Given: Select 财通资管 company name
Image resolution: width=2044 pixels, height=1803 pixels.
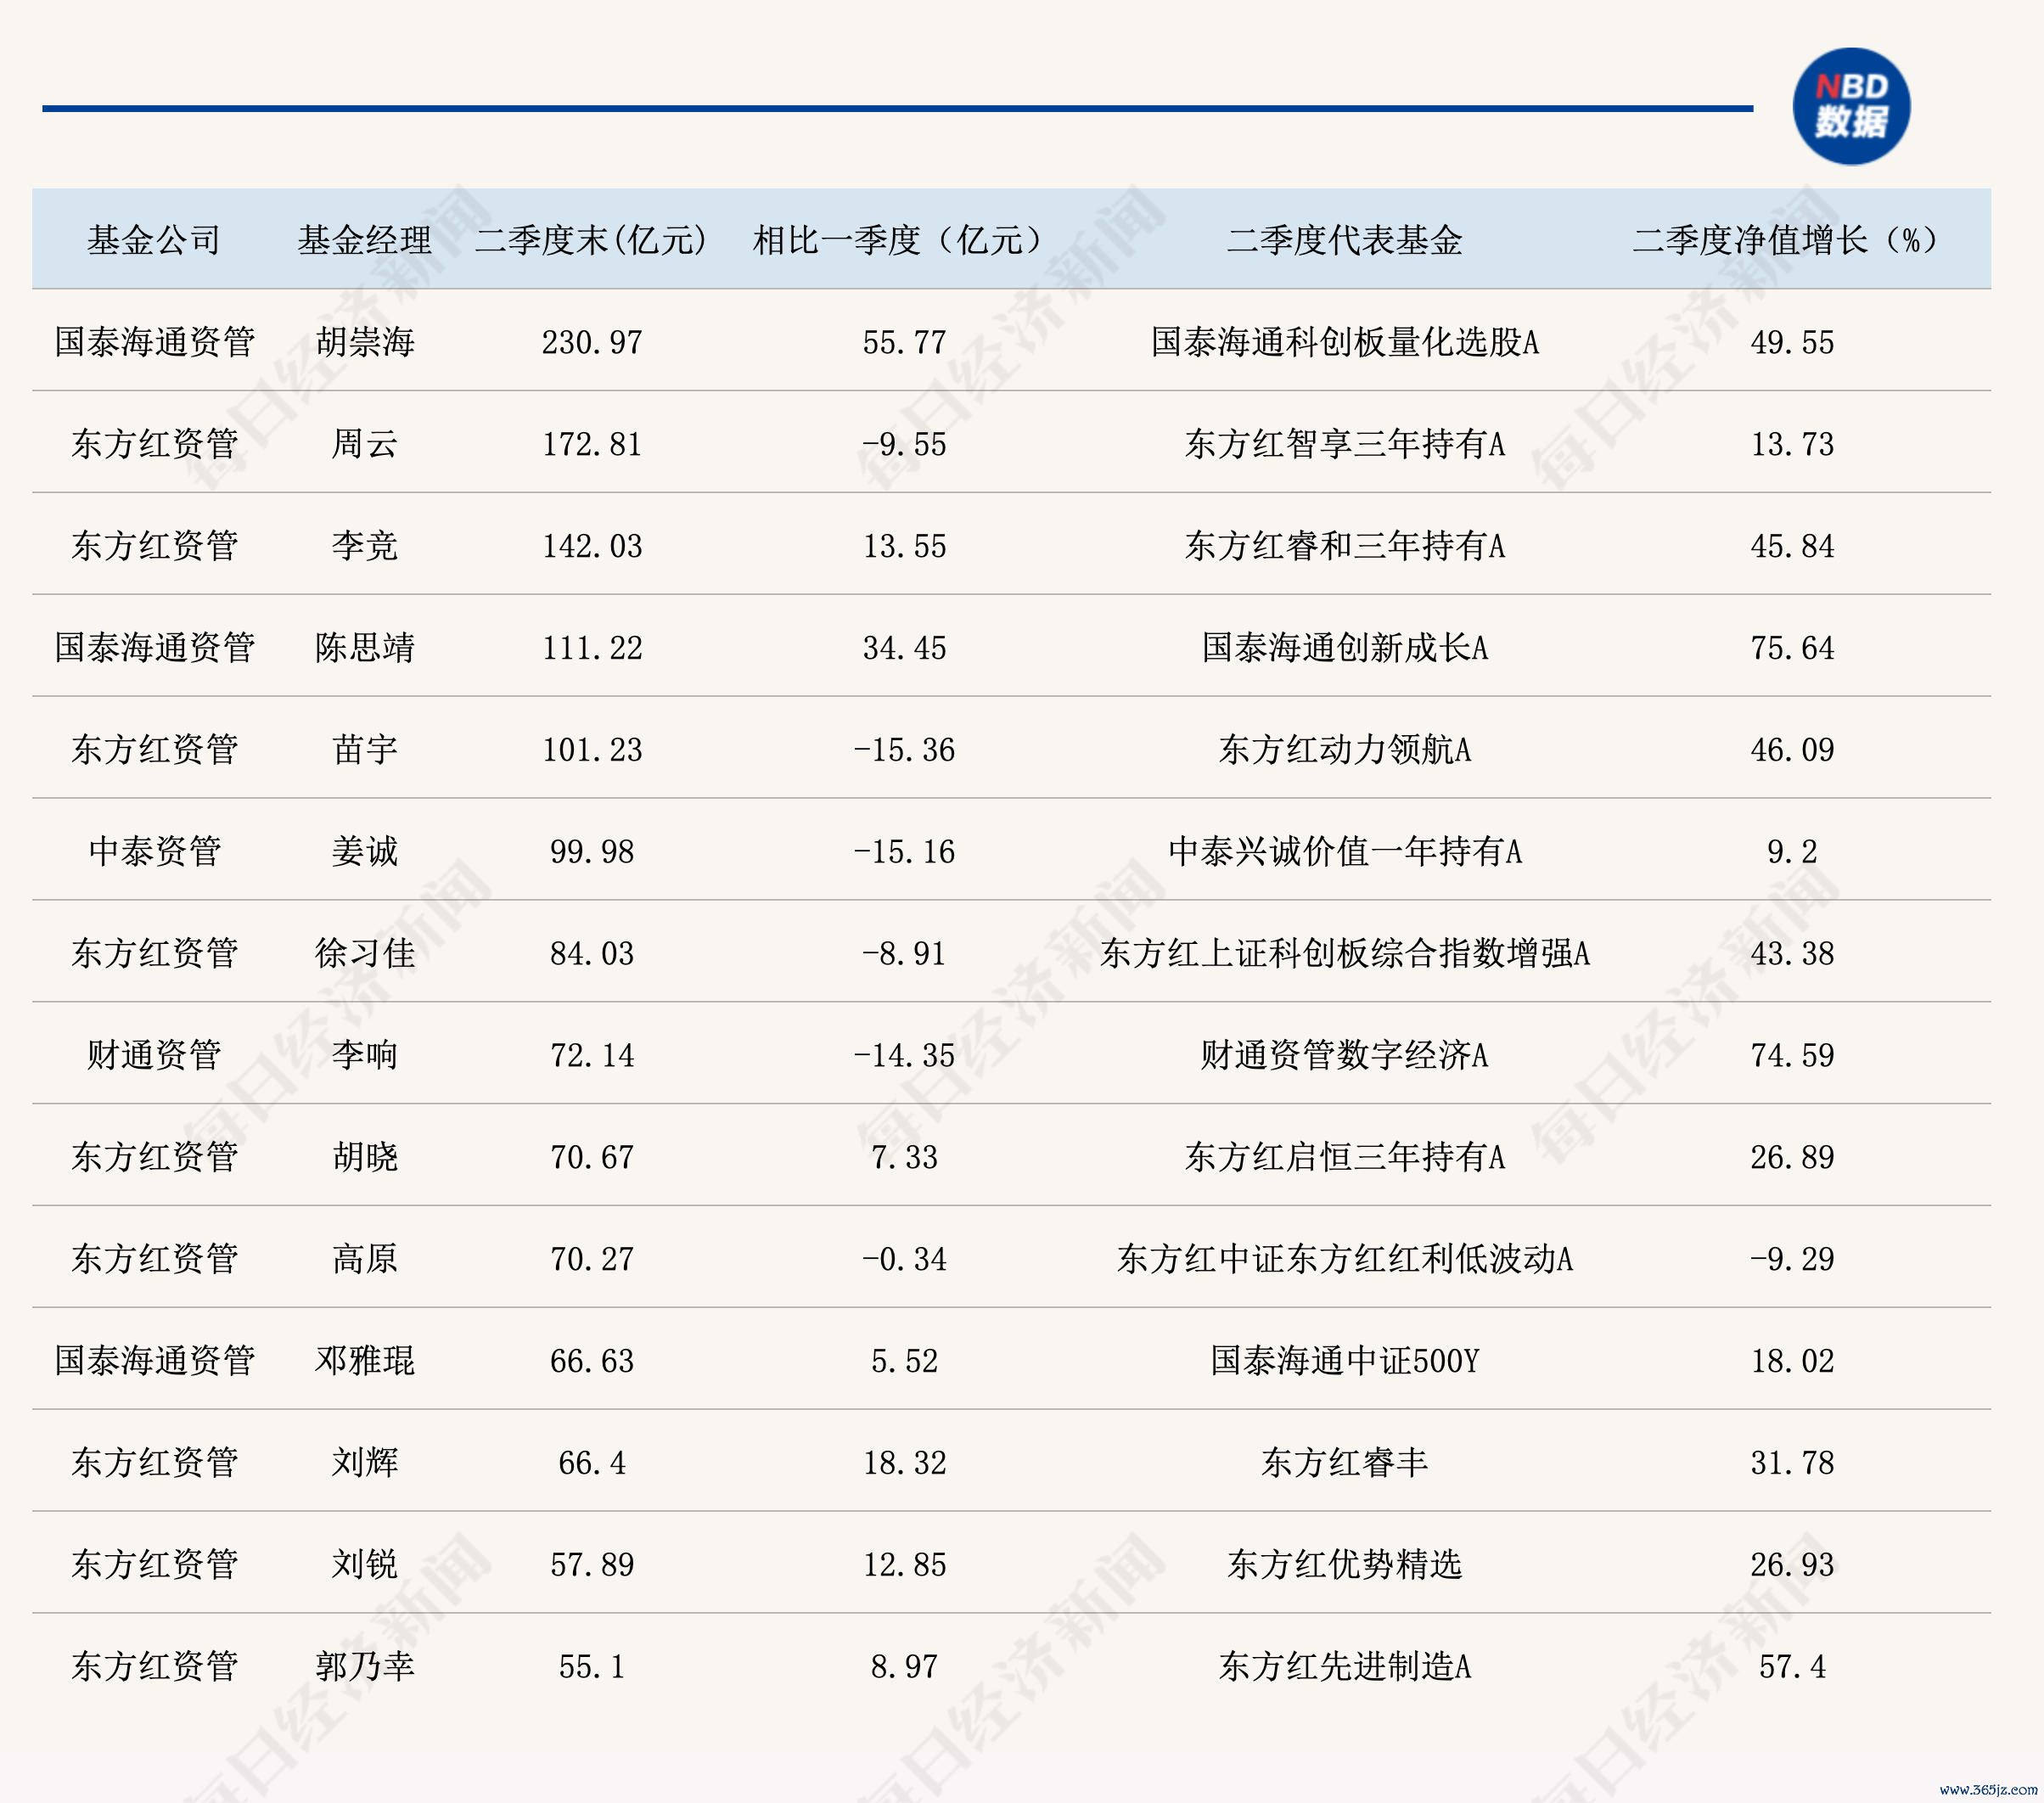Looking at the screenshot, I should pyautogui.click(x=154, y=1056).
